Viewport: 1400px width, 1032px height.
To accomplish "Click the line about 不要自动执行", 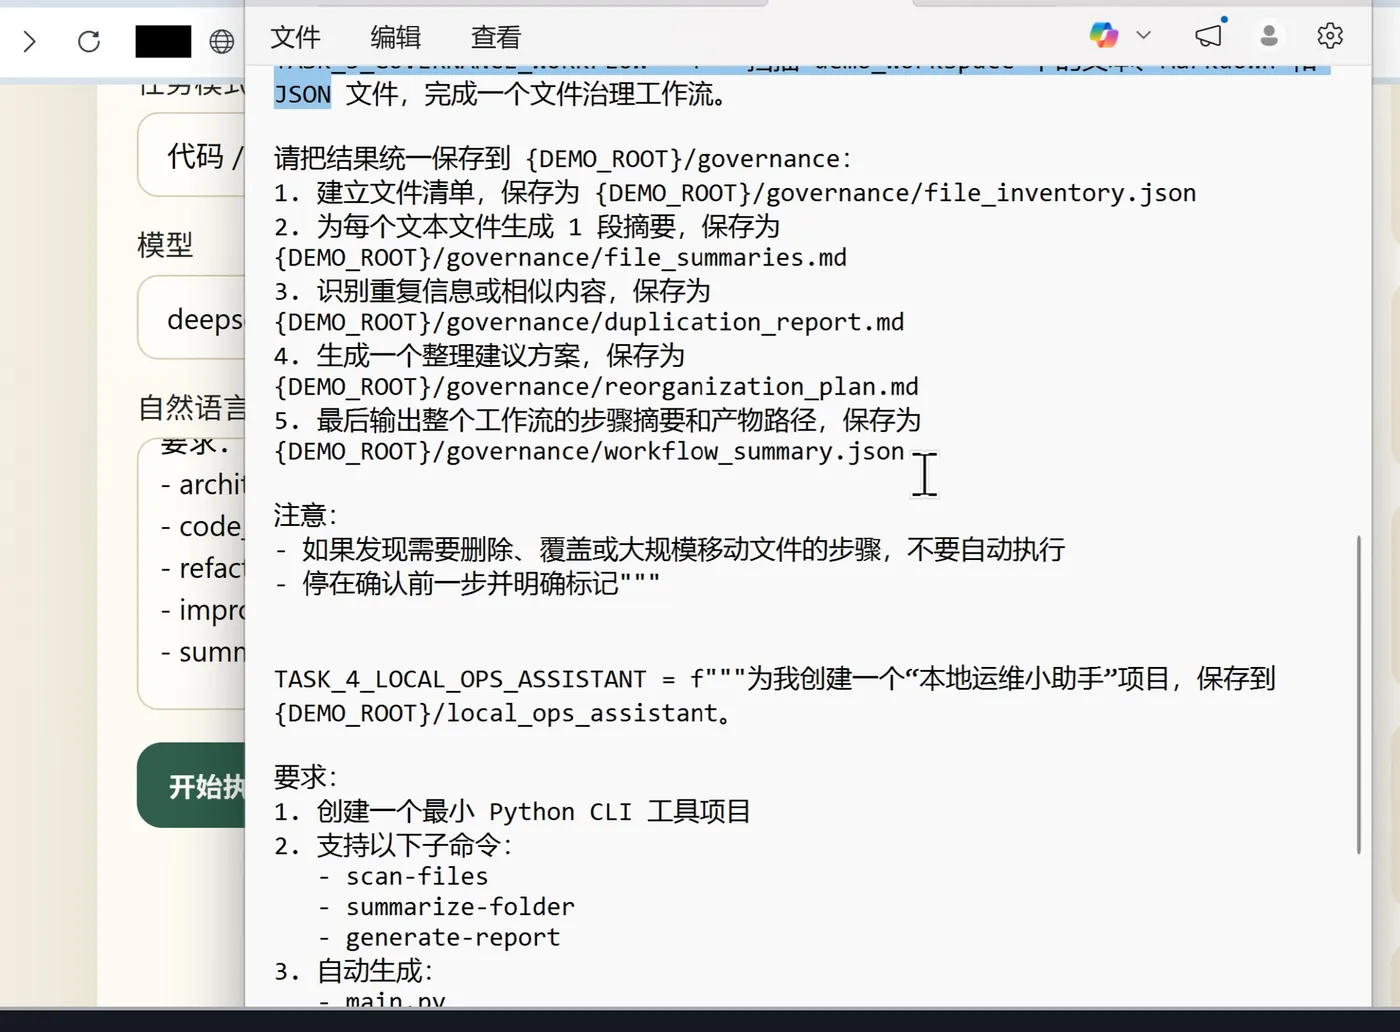I will click(x=669, y=549).
